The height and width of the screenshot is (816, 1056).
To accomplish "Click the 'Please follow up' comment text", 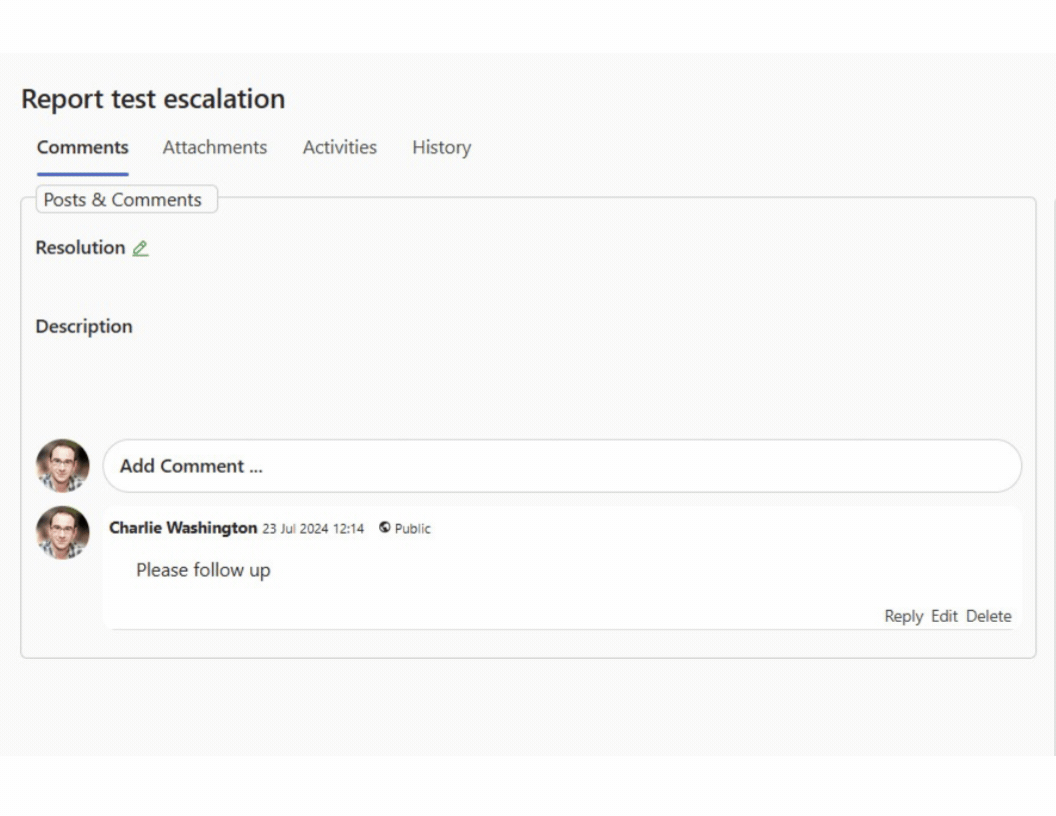I will [x=203, y=570].
